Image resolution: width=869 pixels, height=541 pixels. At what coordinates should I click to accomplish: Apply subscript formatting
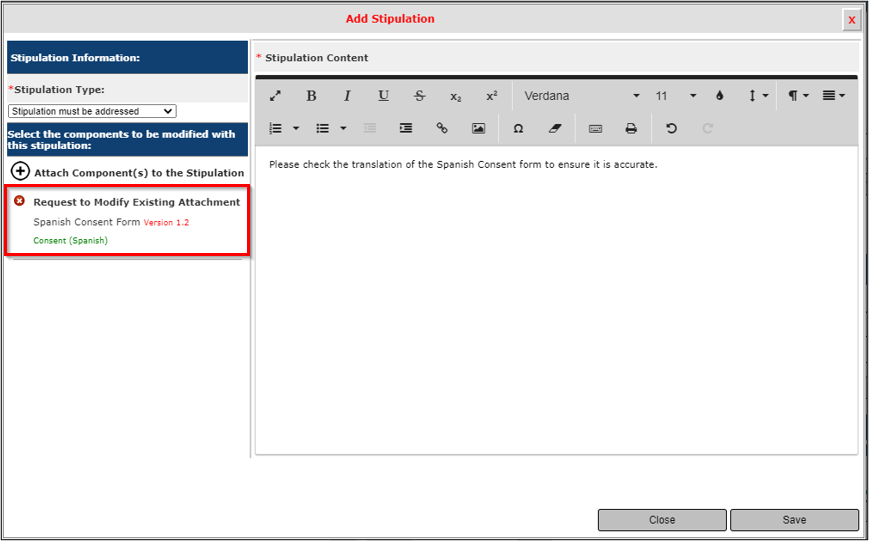(456, 96)
